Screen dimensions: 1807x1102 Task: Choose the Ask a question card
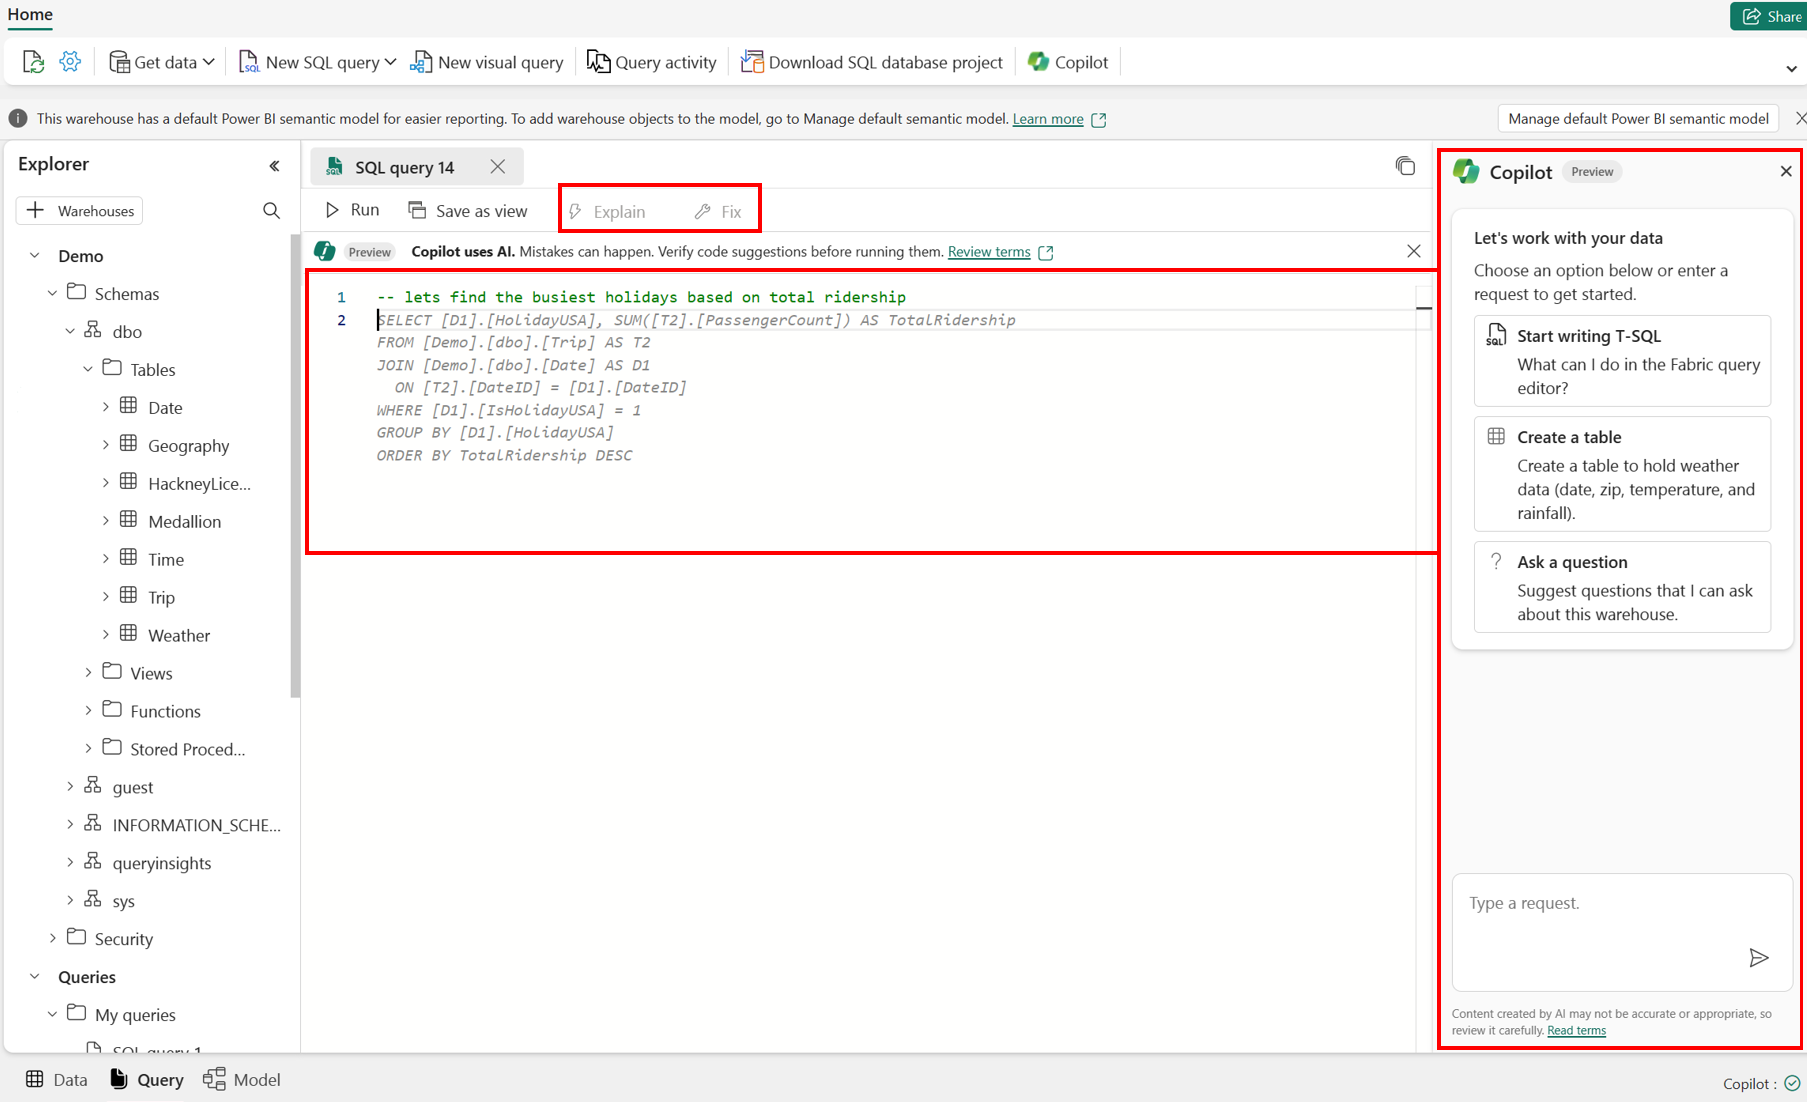[1622, 587]
